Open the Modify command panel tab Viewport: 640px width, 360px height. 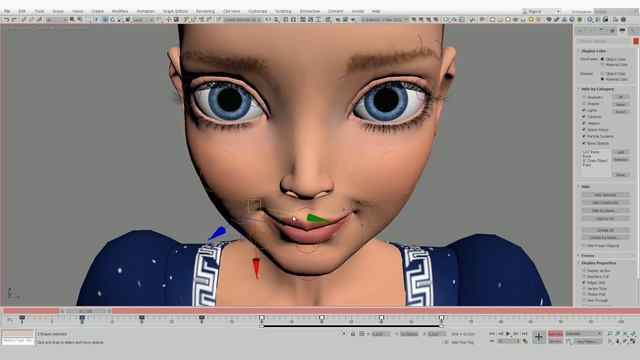coord(591,31)
